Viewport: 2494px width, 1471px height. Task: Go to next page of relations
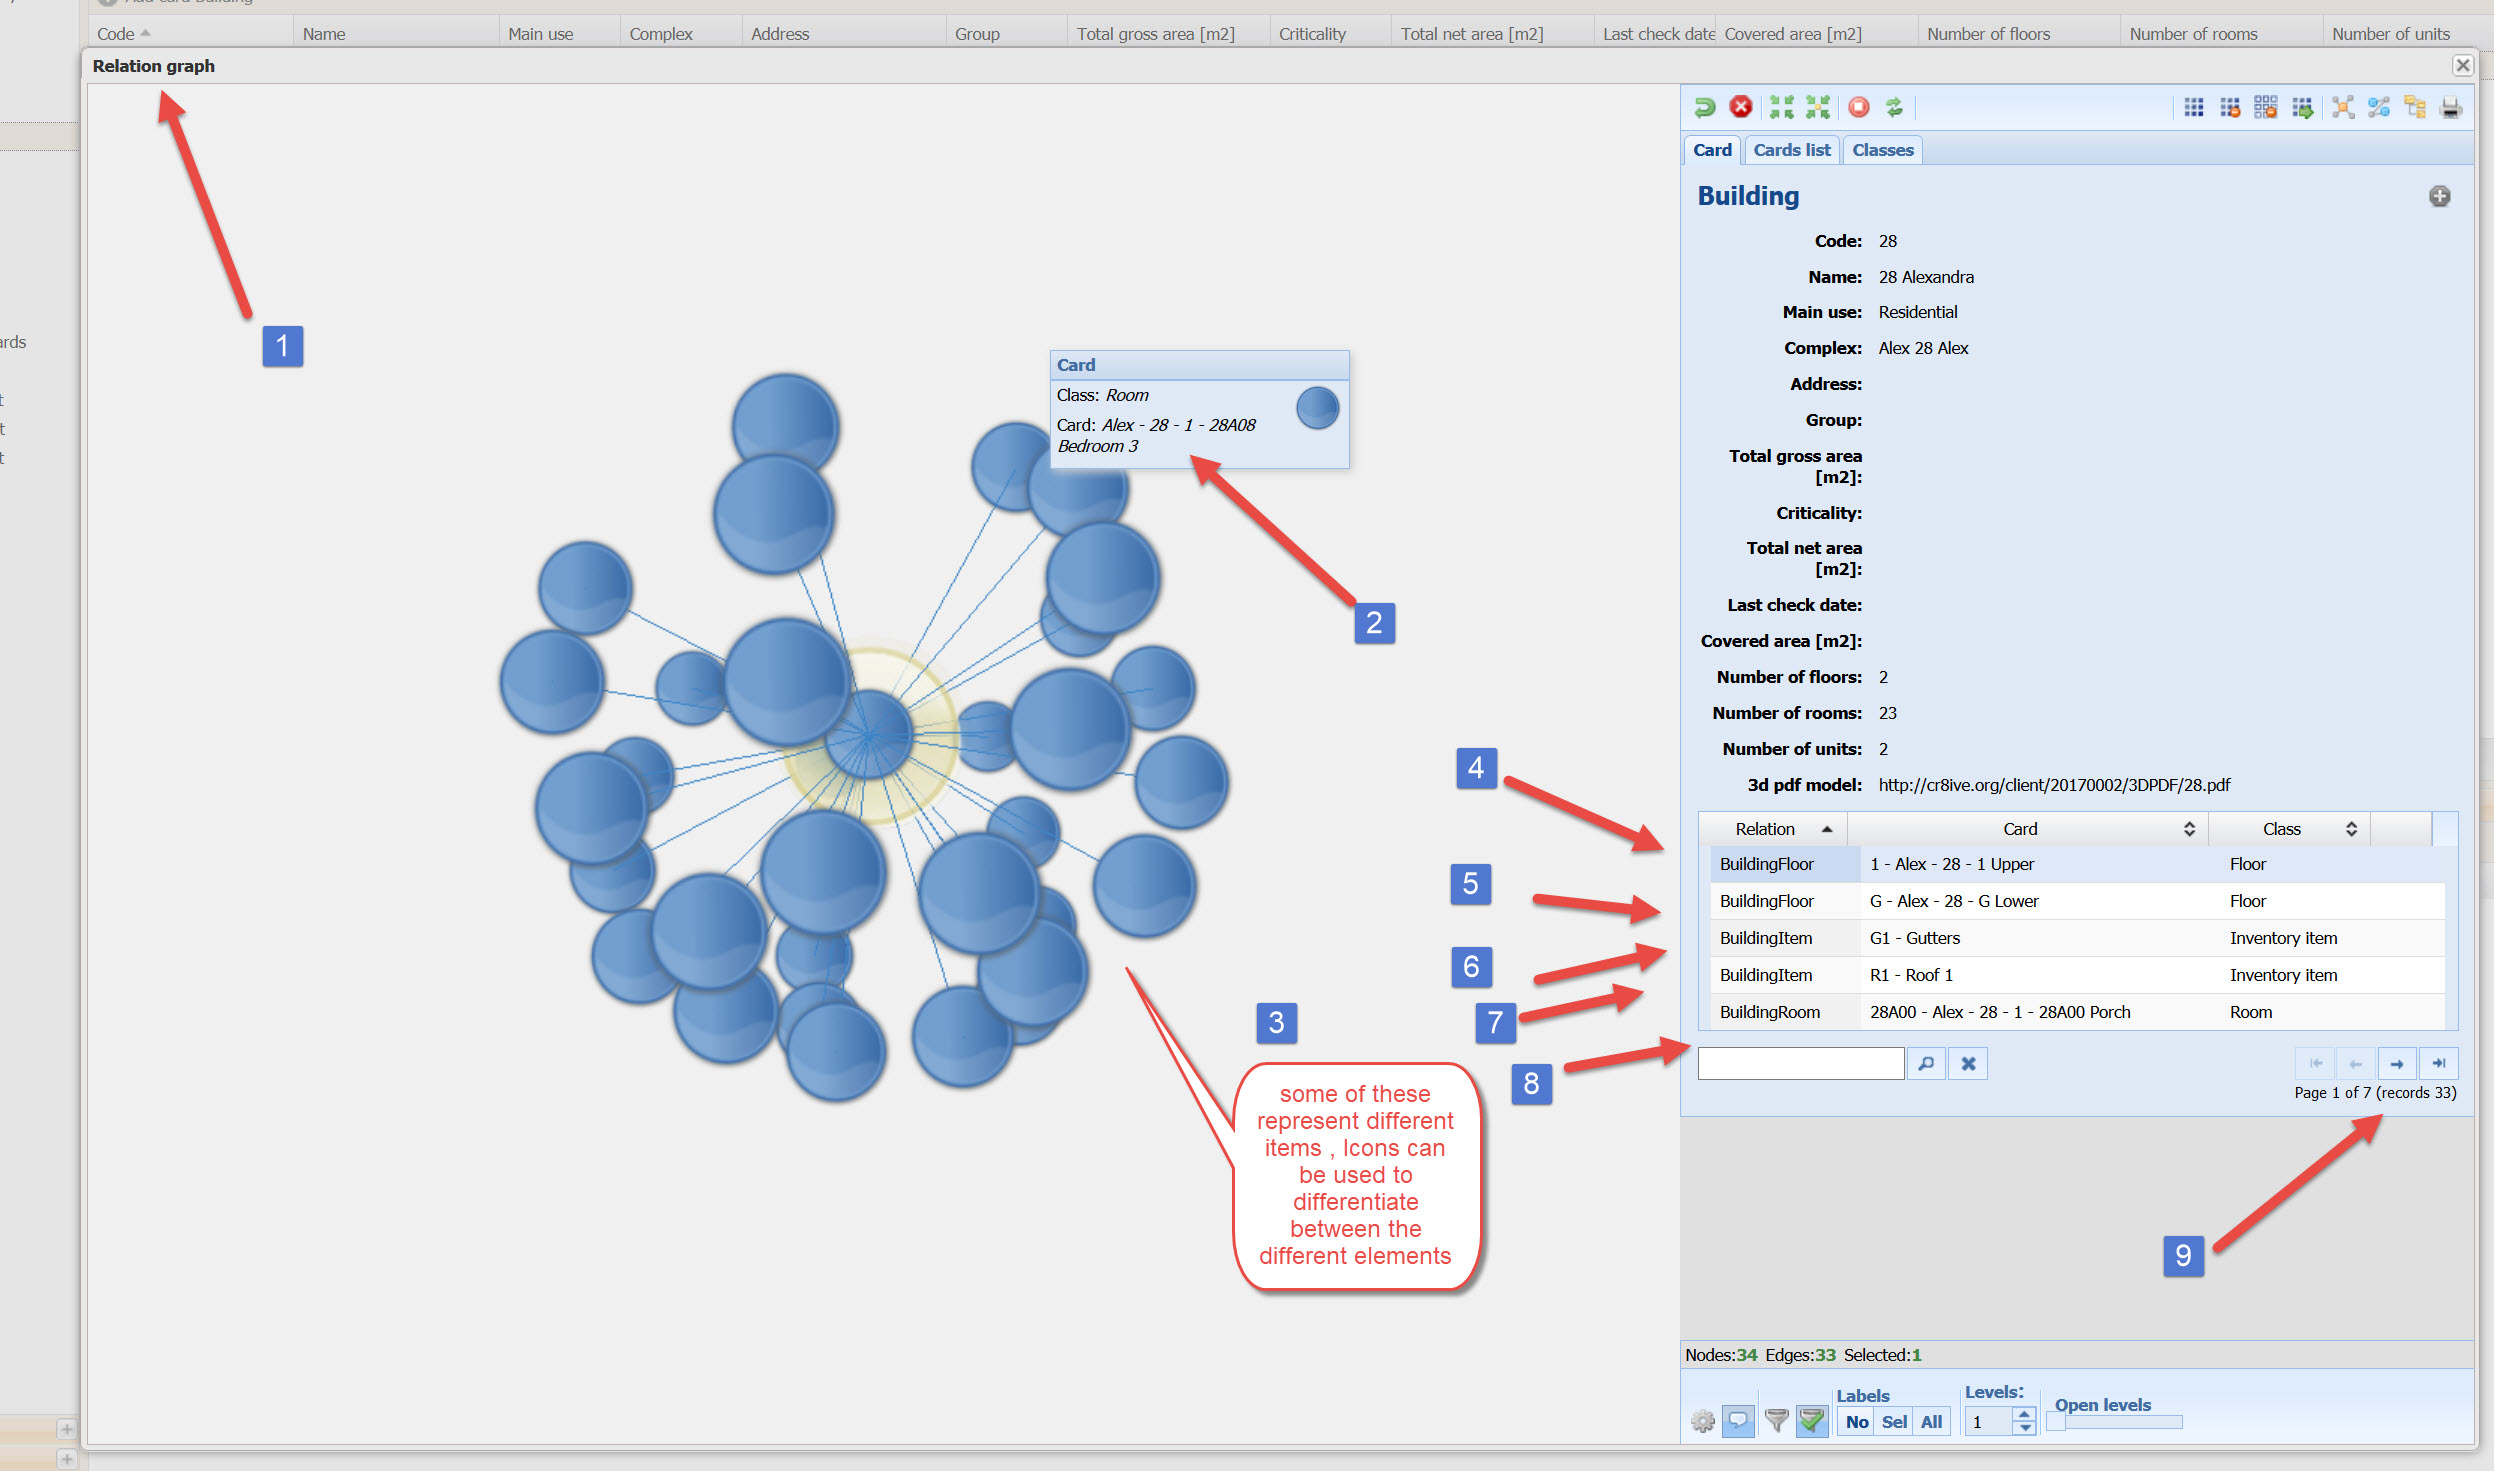point(2397,1064)
